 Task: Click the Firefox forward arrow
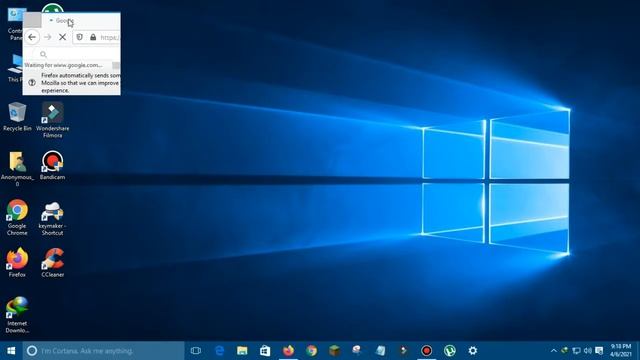tap(48, 37)
